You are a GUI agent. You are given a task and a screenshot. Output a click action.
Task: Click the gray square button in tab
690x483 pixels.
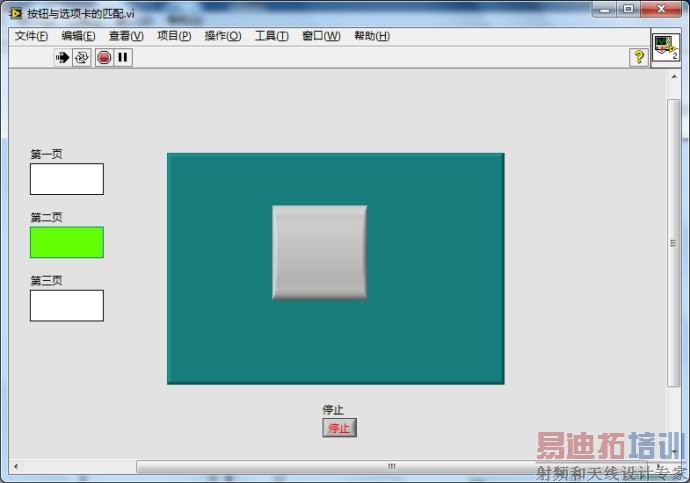pos(320,252)
